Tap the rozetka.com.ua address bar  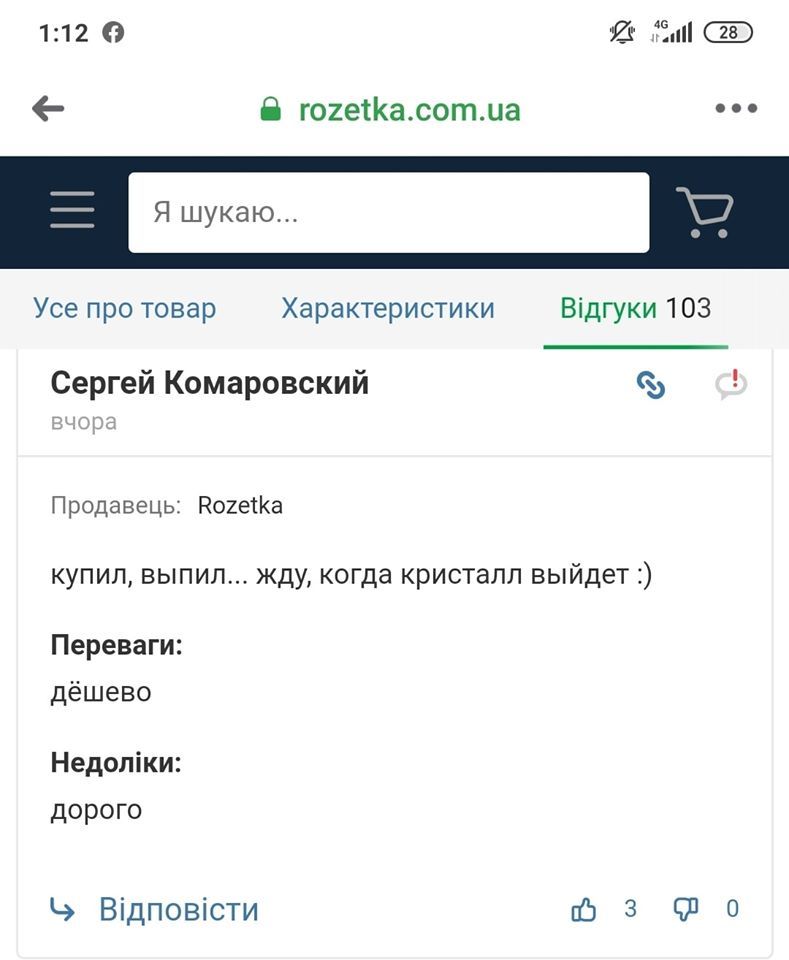[409, 109]
